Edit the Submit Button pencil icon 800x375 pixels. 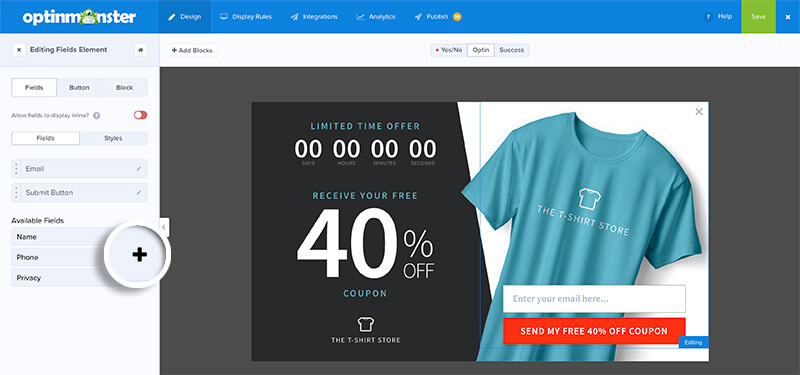click(x=139, y=193)
